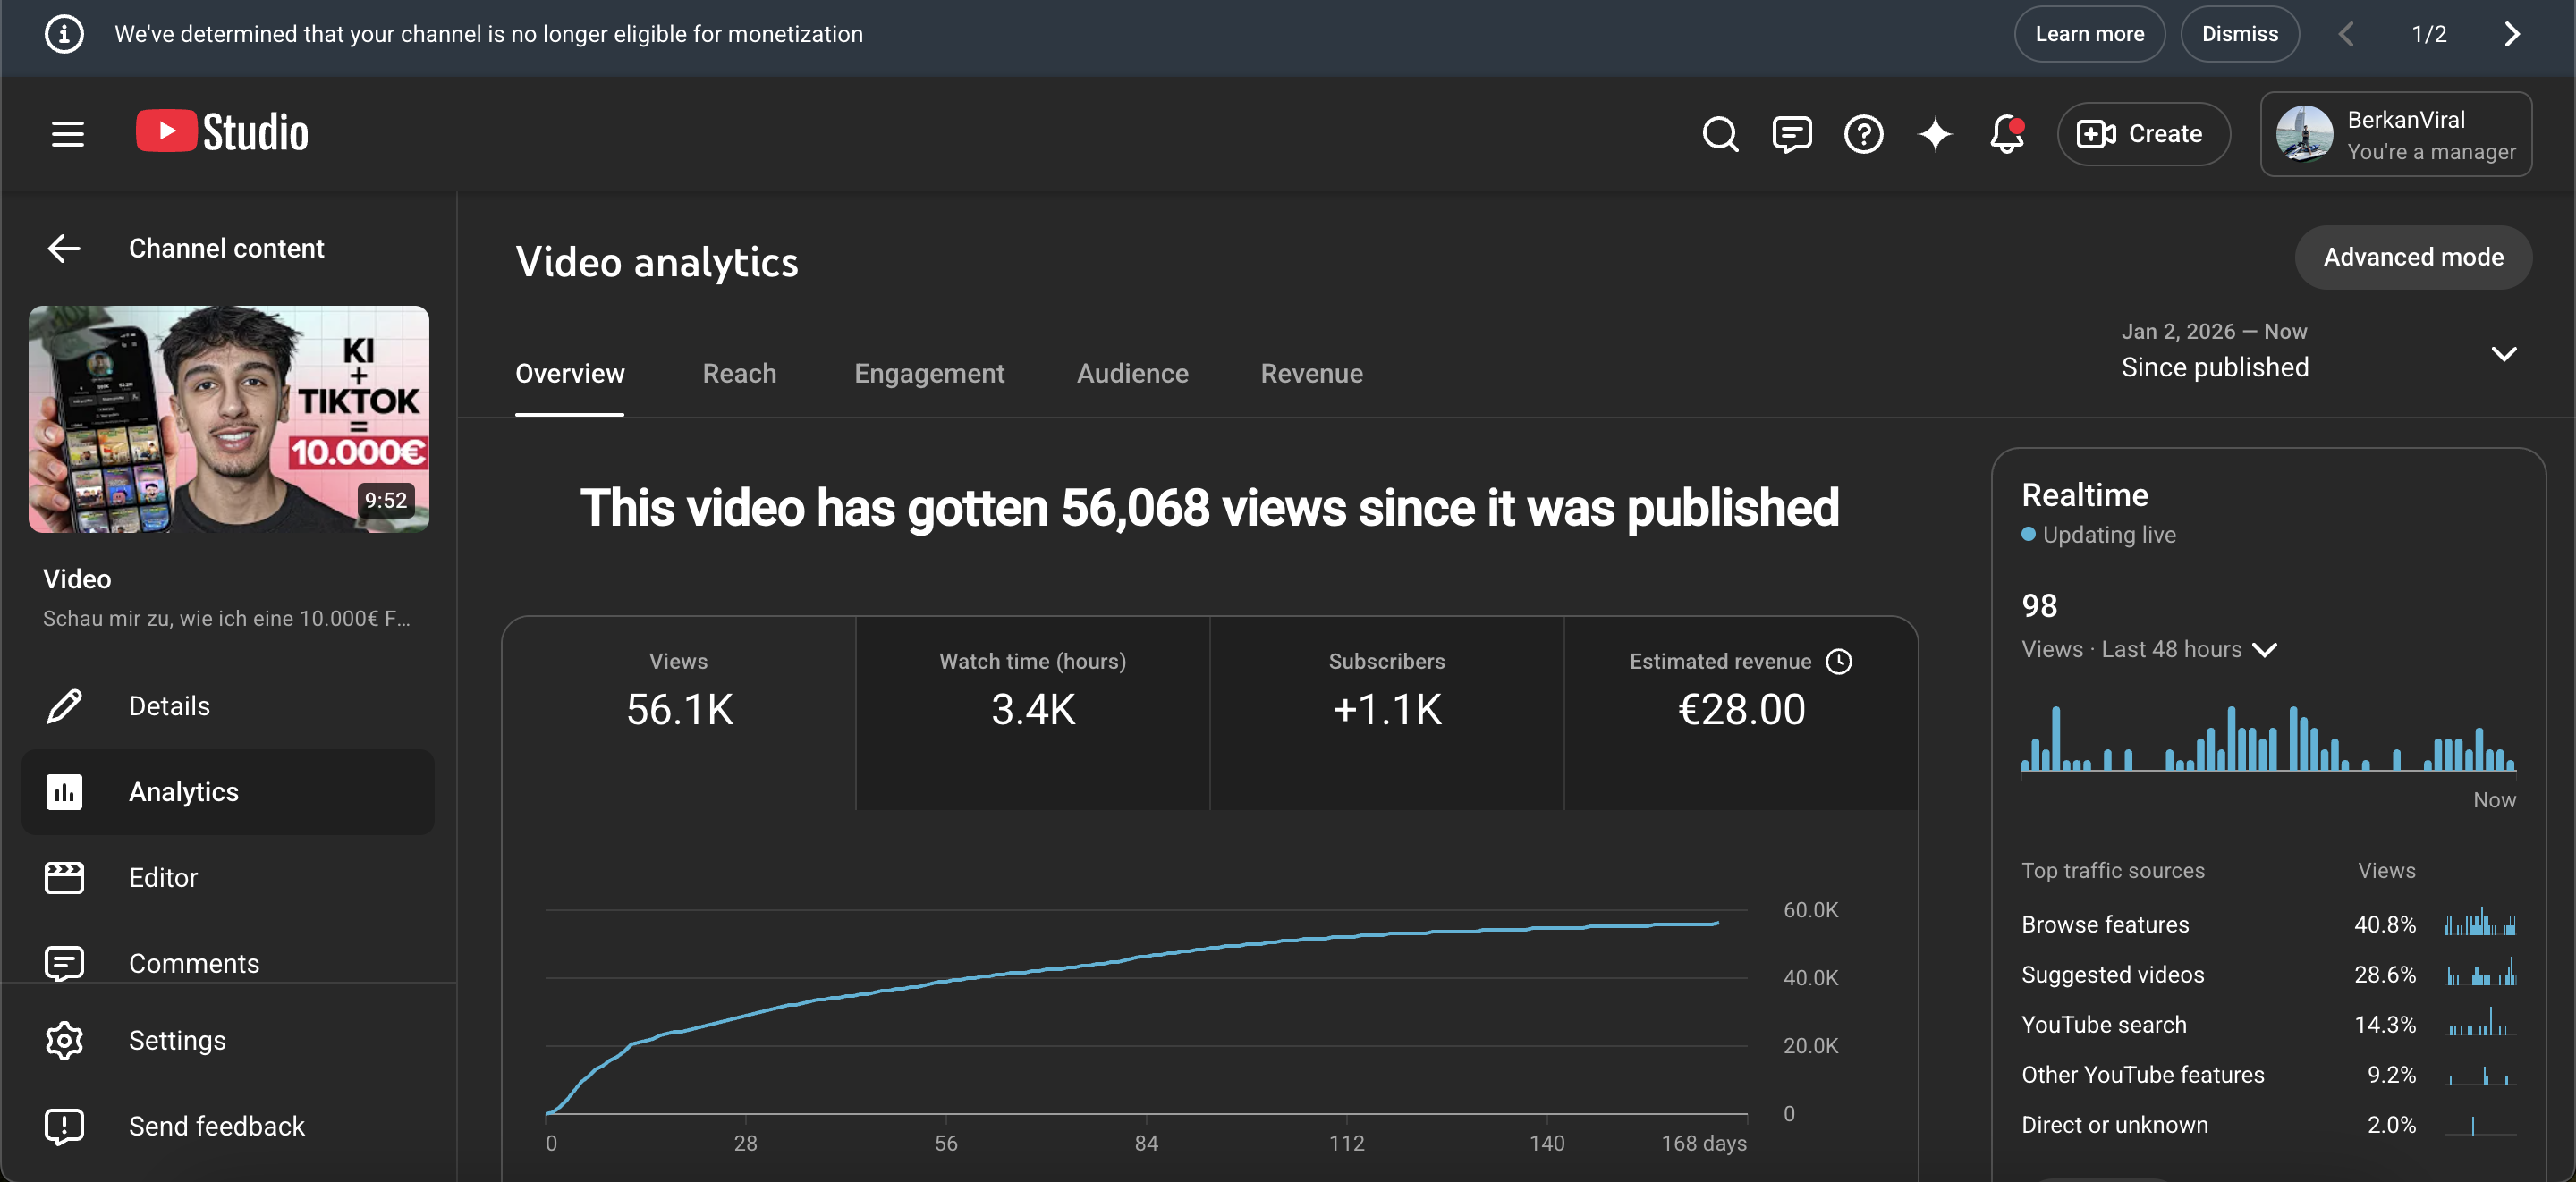Image resolution: width=2576 pixels, height=1182 pixels.
Task: Open the video thumbnail preview
Action: click(x=229, y=419)
